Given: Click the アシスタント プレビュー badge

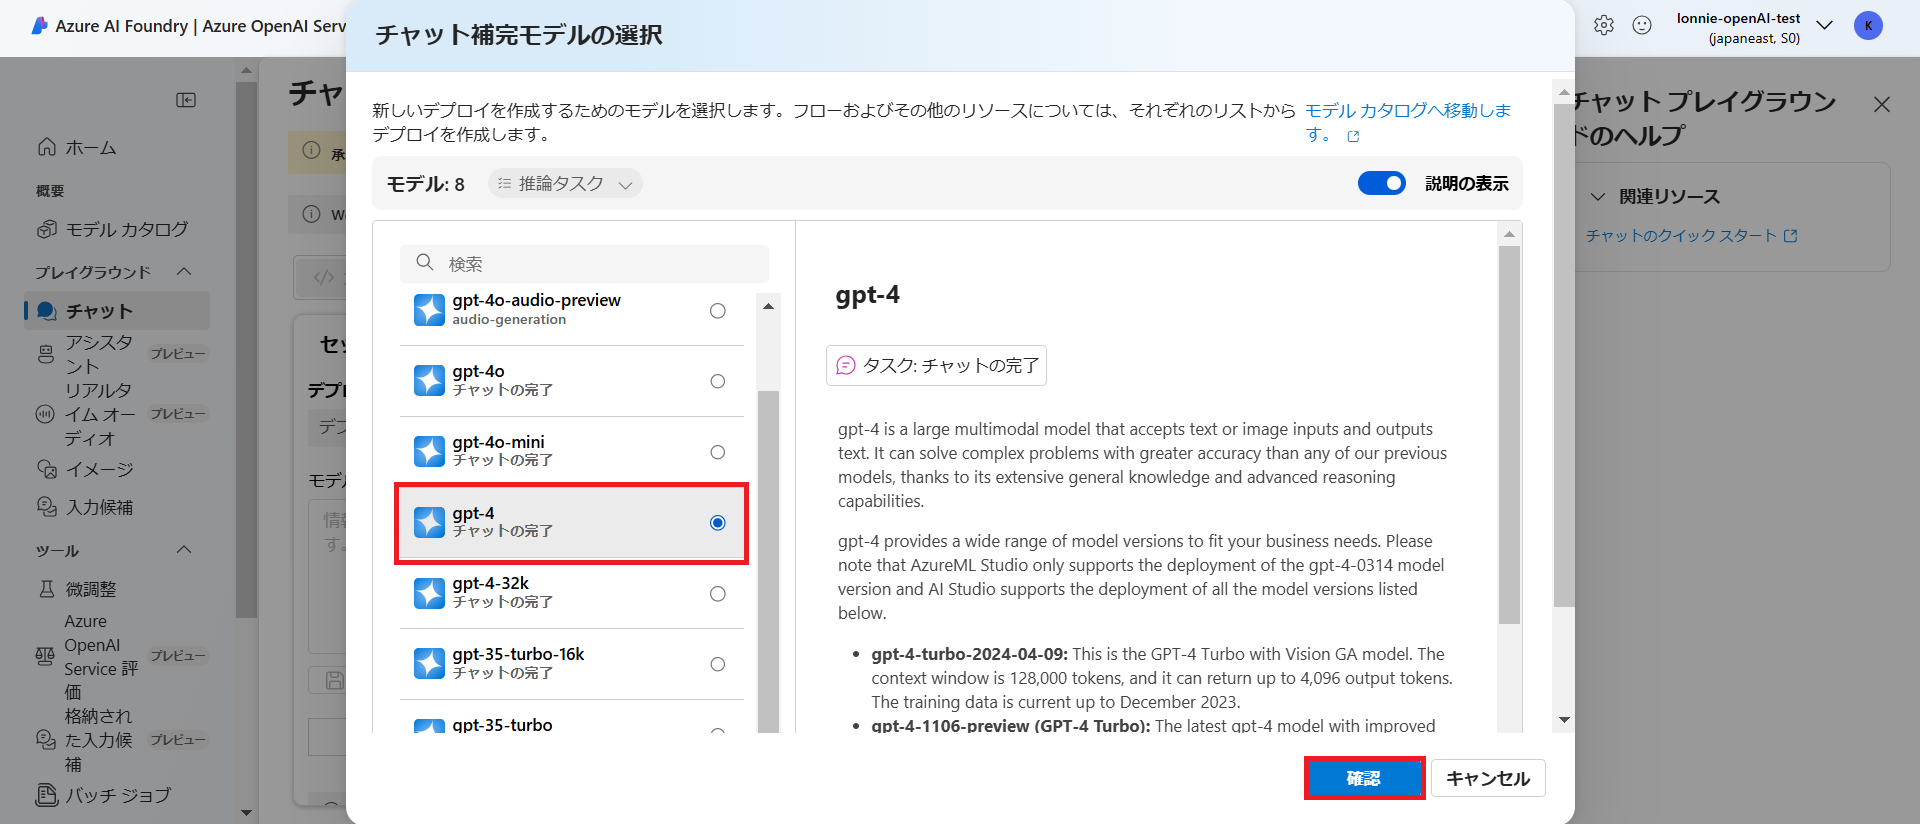Looking at the screenshot, I should (178, 354).
